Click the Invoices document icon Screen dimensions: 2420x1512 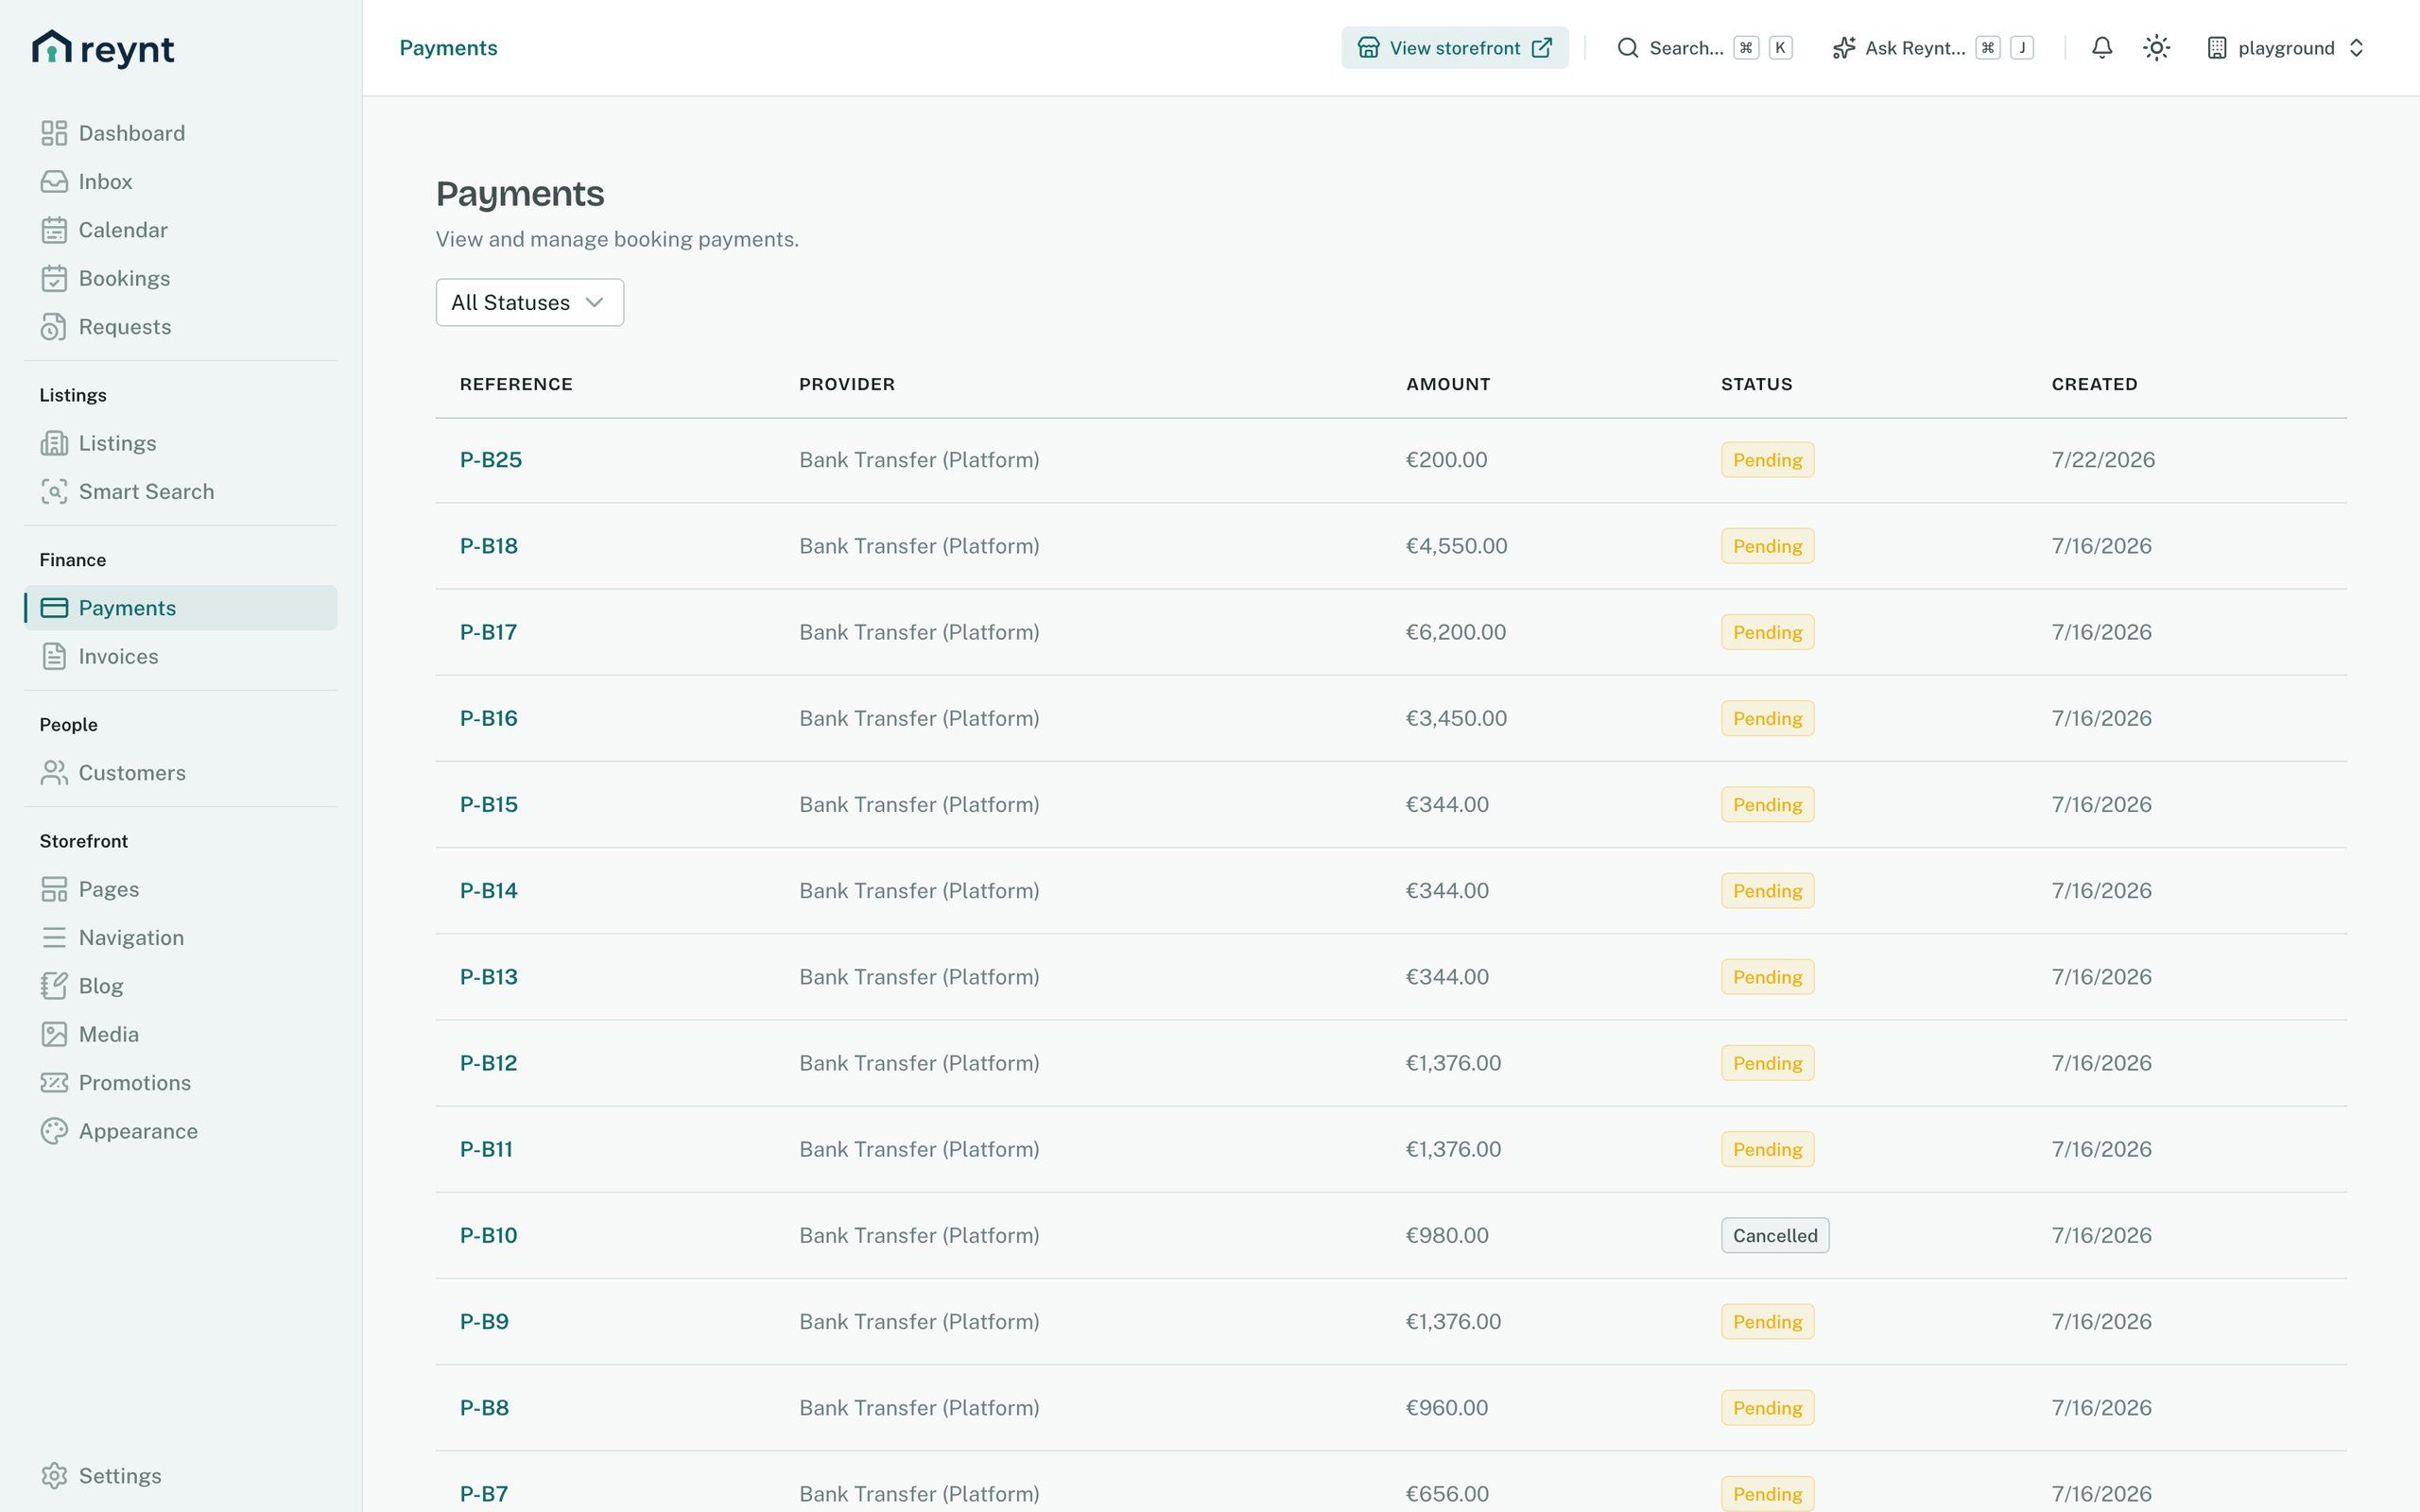coord(54,657)
